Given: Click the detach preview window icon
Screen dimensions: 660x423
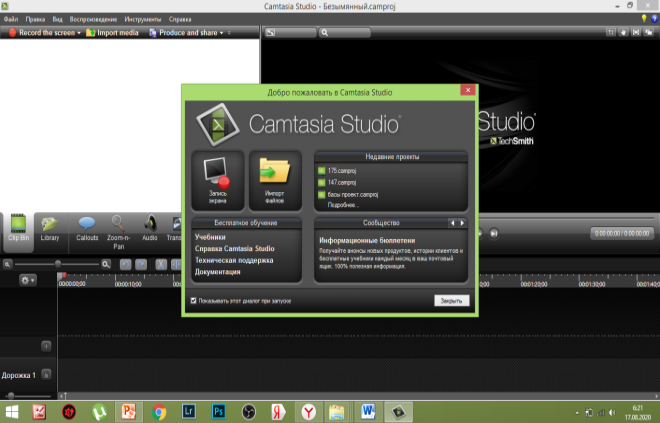Looking at the screenshot, I should 649,32.
